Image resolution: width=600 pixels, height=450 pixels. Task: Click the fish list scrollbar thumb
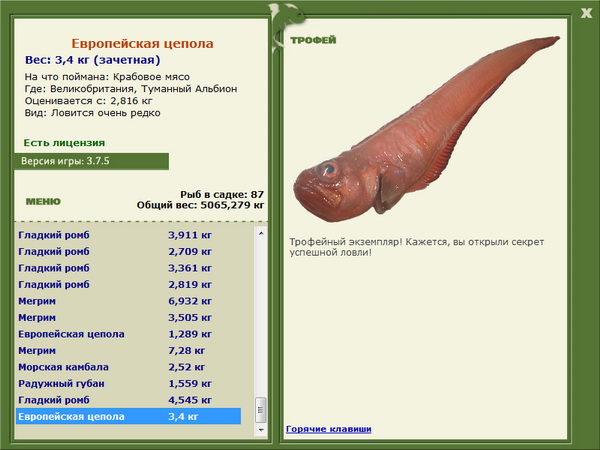pyautogui.click(x=261, y=410)
